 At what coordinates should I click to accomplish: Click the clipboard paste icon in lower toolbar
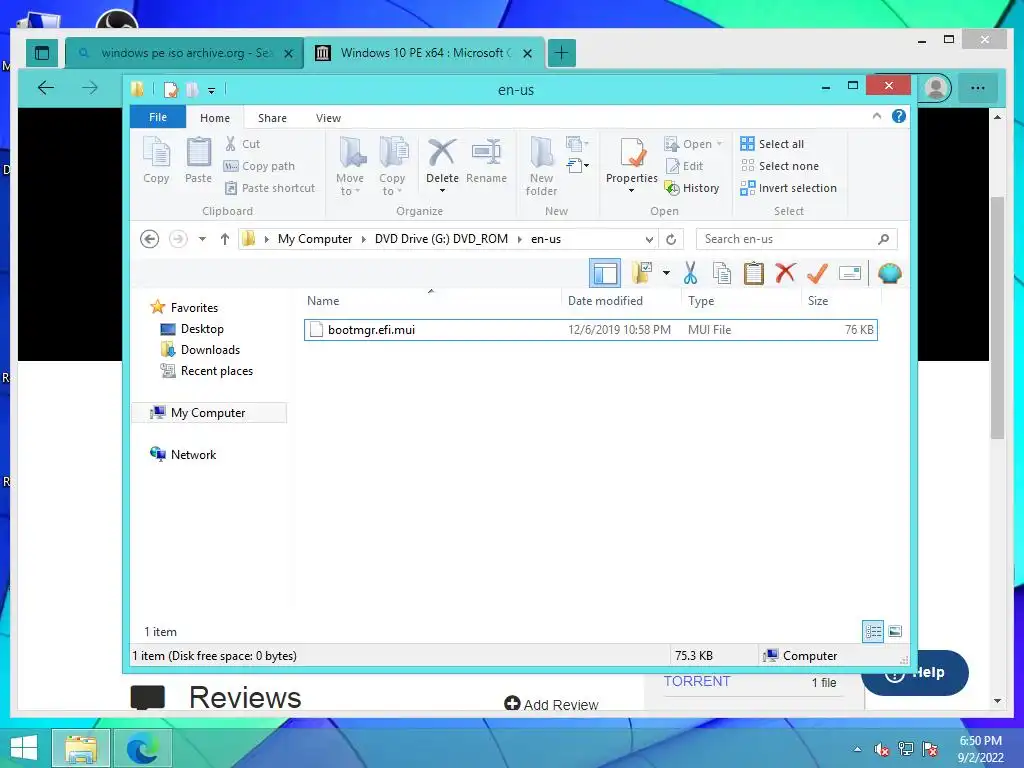[754, 274]
